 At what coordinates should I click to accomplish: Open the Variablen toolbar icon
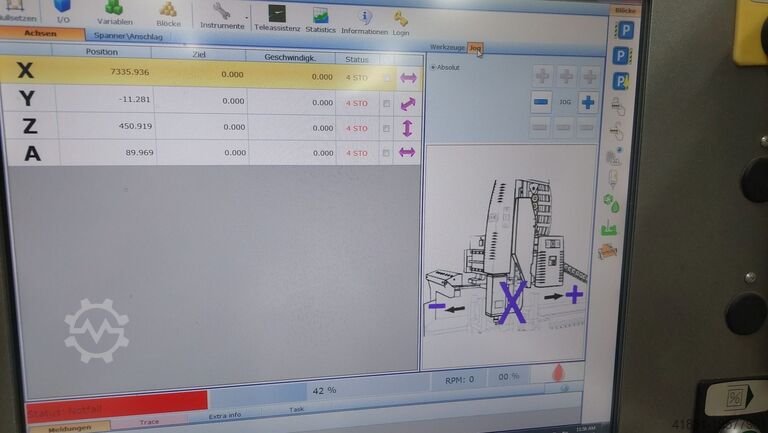114,10
